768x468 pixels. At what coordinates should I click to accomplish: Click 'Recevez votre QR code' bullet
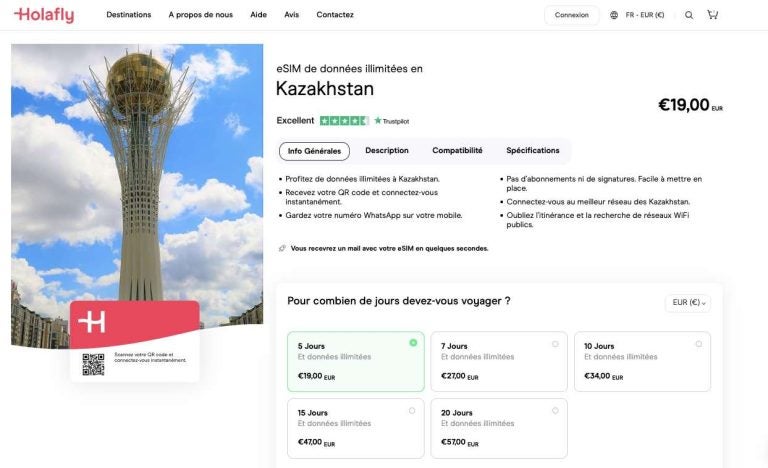pos(361,197)
